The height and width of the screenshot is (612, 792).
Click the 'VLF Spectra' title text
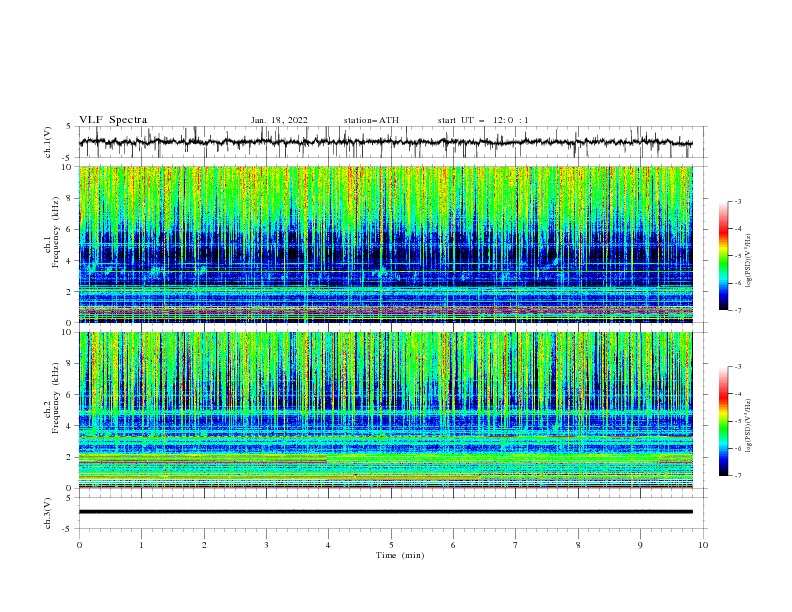tap(113, 120)
